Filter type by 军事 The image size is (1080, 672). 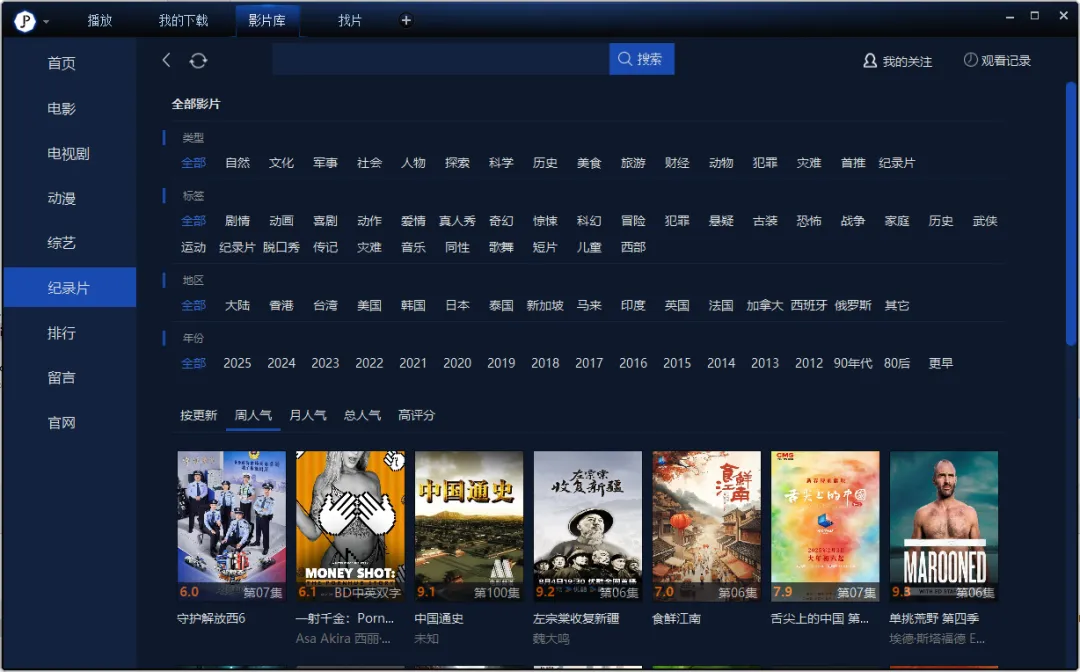325,163
